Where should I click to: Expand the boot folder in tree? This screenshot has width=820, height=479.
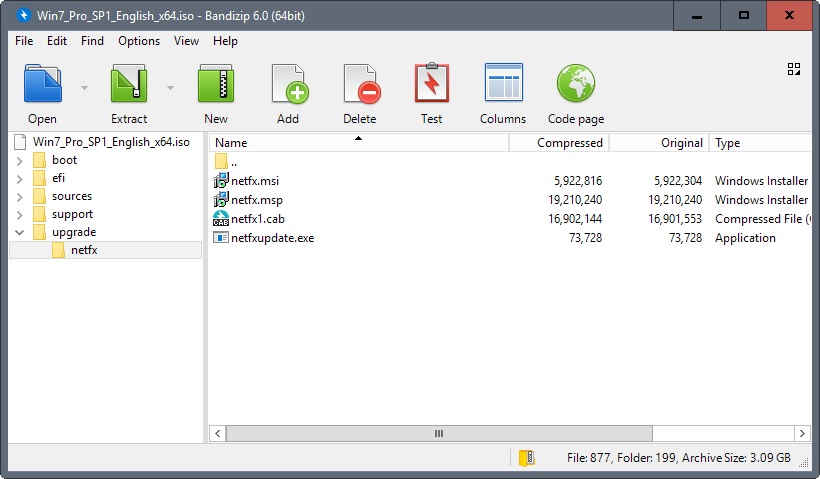point(20,161)
